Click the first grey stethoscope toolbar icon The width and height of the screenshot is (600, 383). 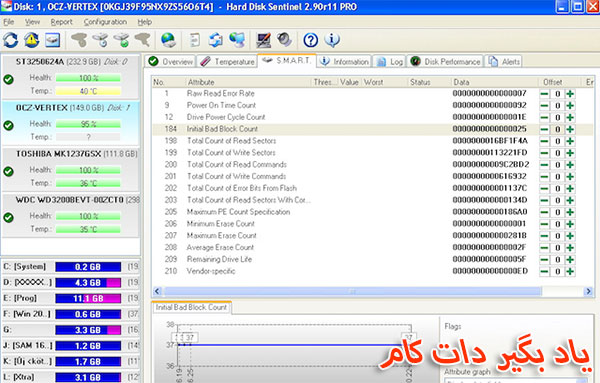coord(79,40)
